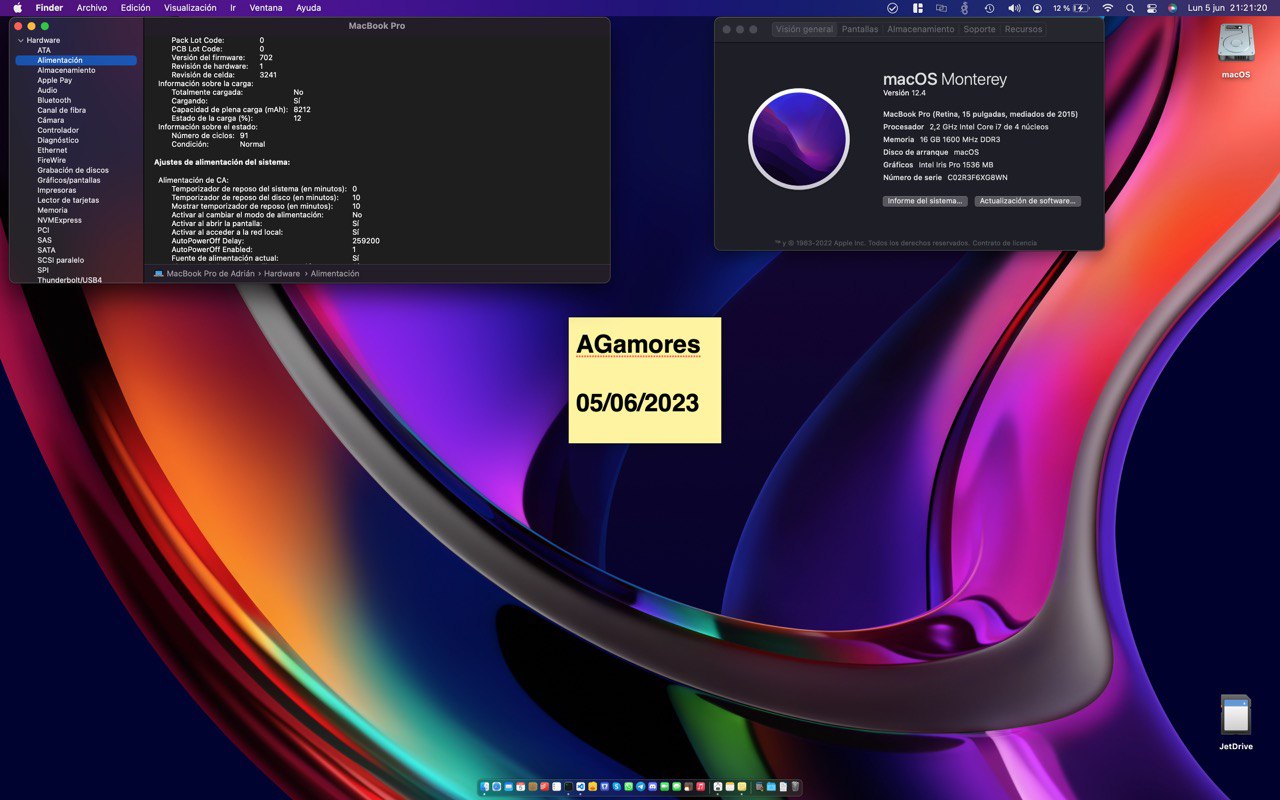Open the Apple menu
The width and height of the screenshot is (1280, 800).
point(17,7)
